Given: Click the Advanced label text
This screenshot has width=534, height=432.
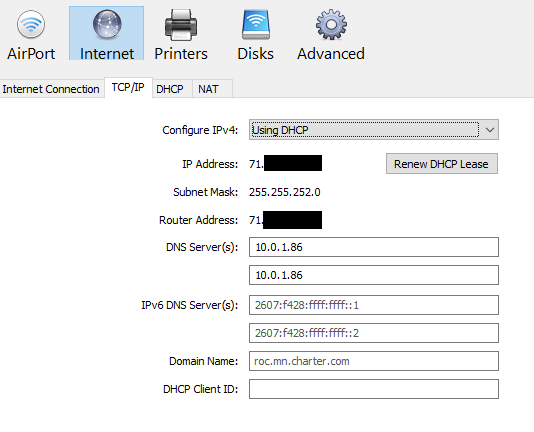Looking at the screenshot, I should pyautogui.click(x=331, y=54).
